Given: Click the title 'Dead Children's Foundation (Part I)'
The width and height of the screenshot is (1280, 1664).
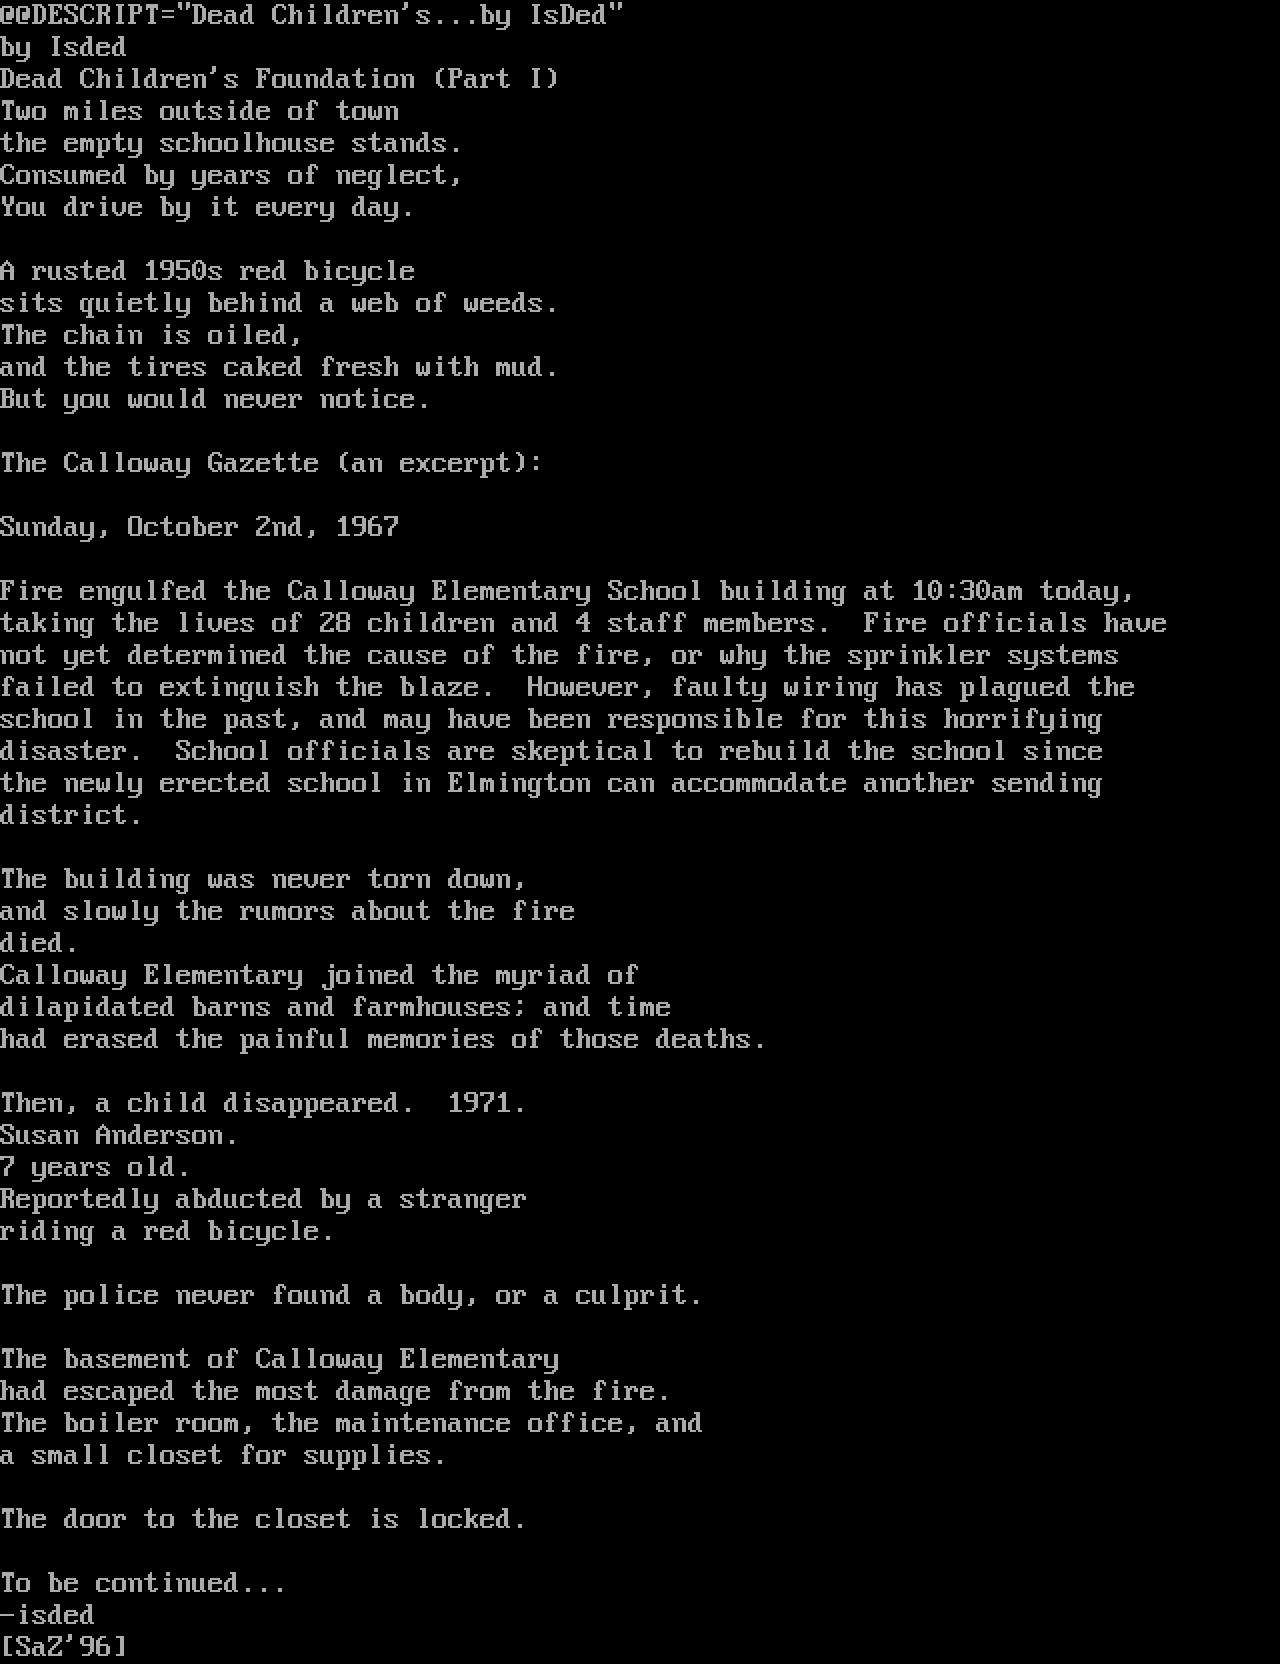Looking at the screenshot, I should [280, 79].
